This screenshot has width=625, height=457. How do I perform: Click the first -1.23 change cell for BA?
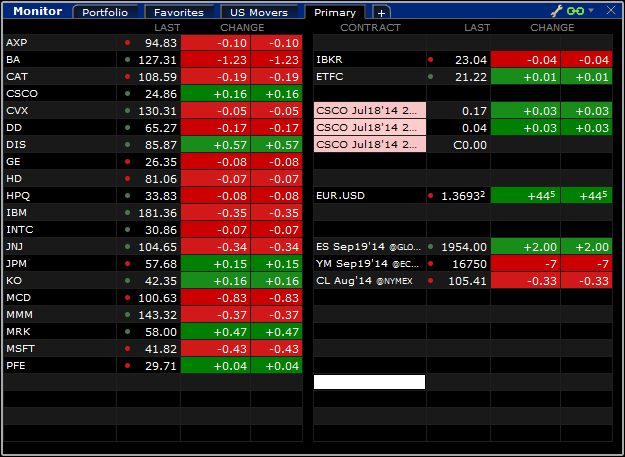(216, 60)
